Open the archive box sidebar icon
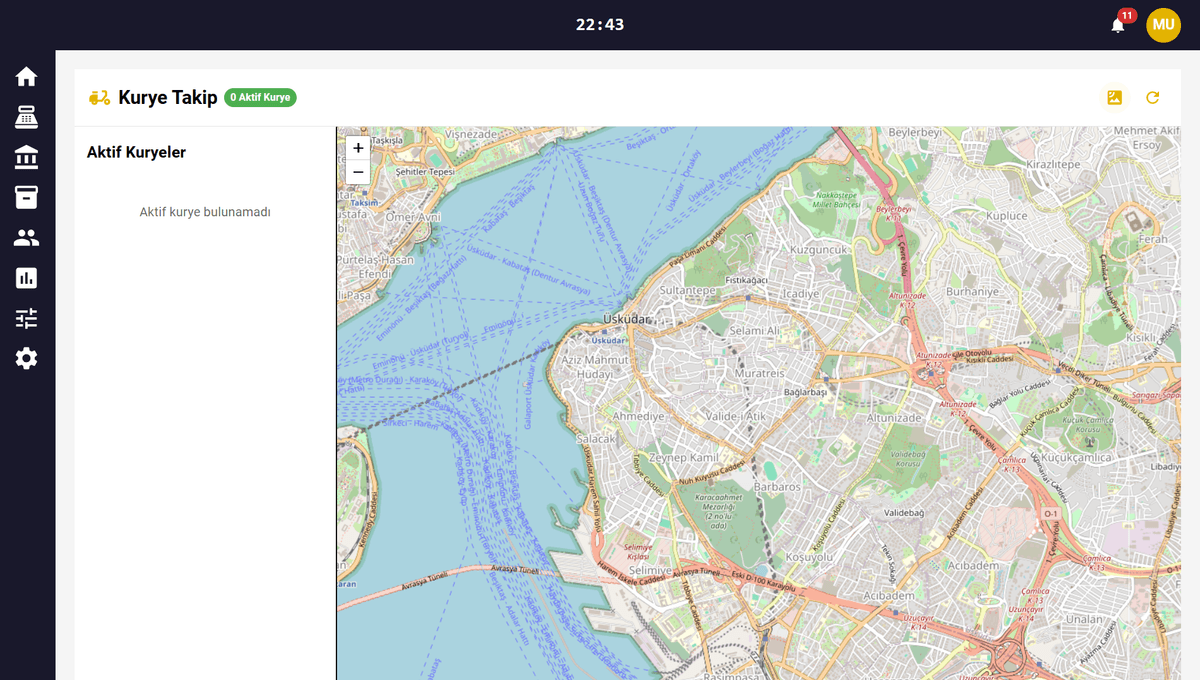This screenshot has height=680, width=1200. pyautogui.click(x=26, y=197)
